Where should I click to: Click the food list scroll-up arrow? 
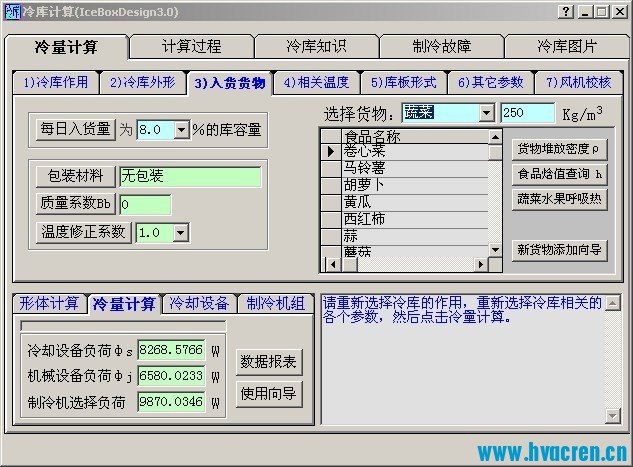pos(495,137)
